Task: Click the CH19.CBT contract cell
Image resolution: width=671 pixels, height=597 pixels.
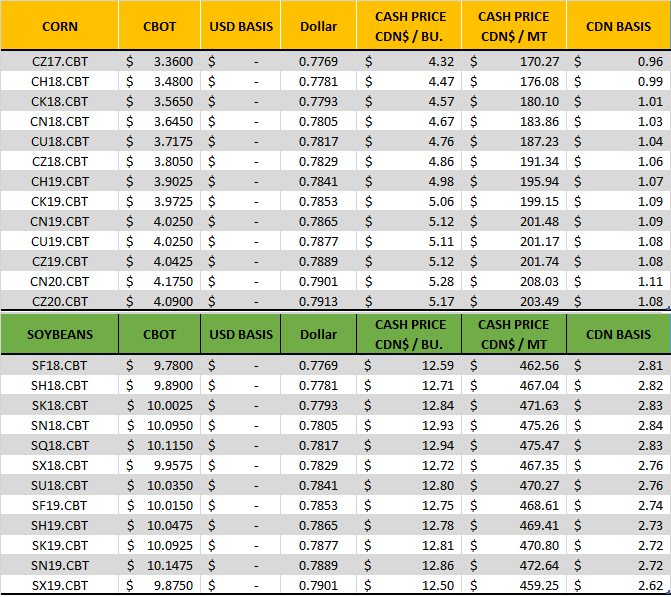Action: point(60,181)
